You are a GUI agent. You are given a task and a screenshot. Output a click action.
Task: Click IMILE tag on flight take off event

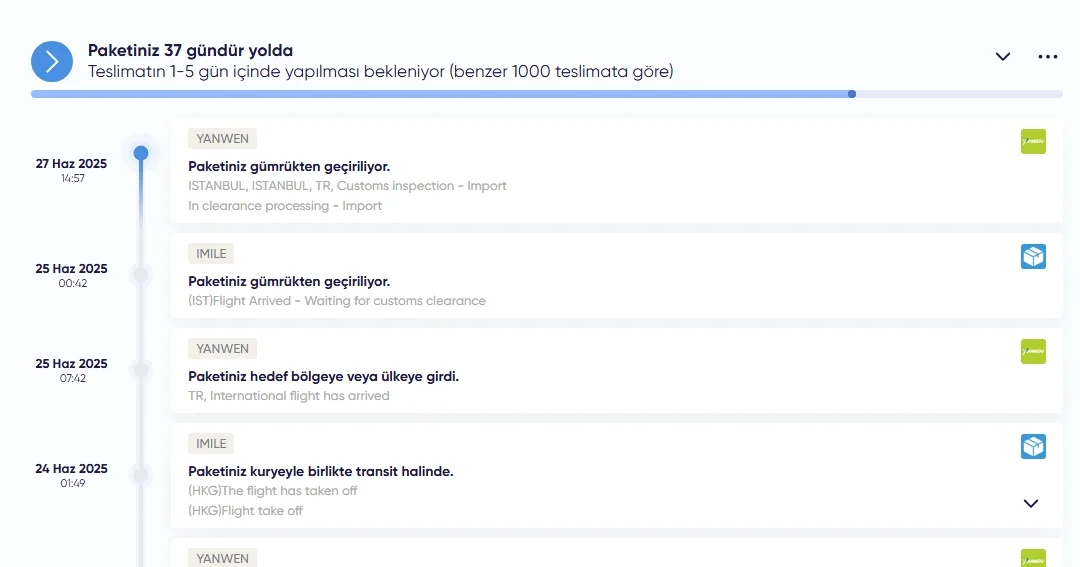(211, 444)
